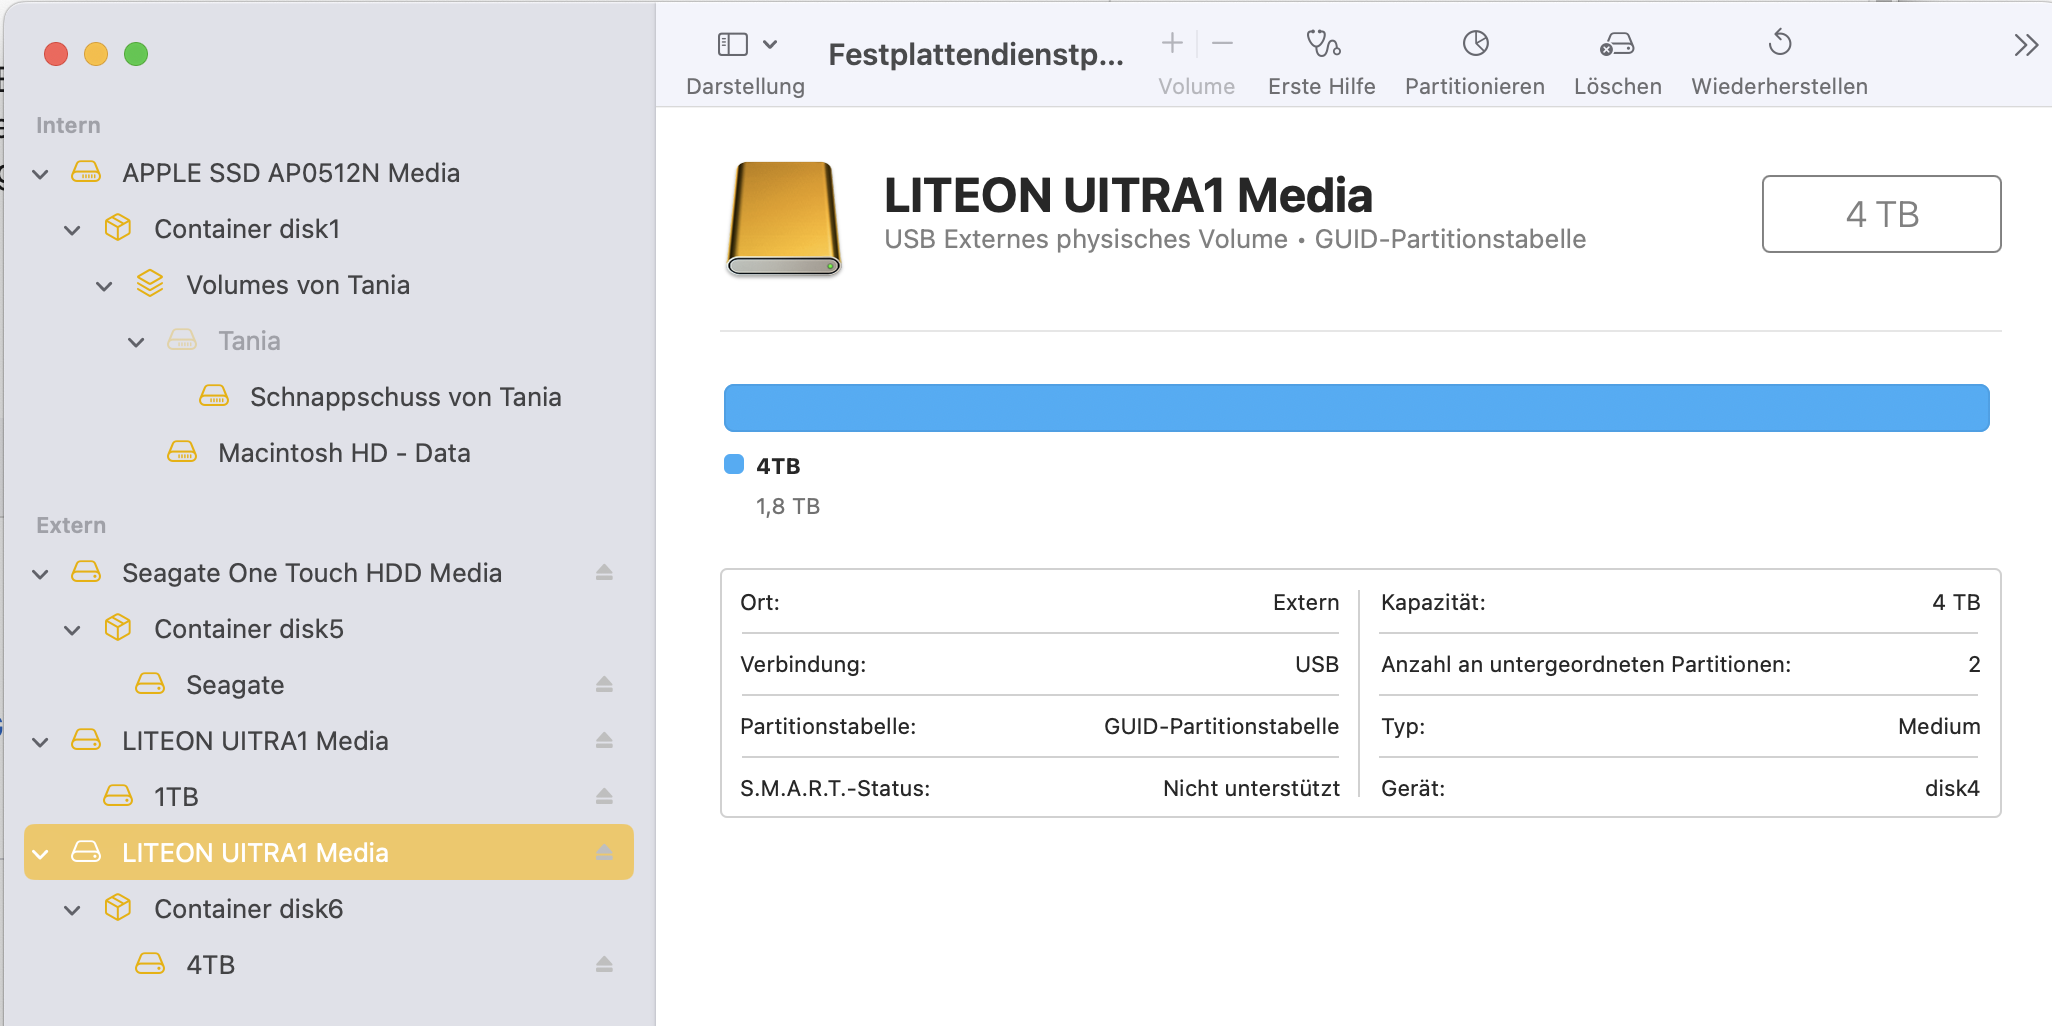This screenshot has height=1026, width=2052.
Task: Click the Löschen erase drive icon
Action: point(1617,44)
